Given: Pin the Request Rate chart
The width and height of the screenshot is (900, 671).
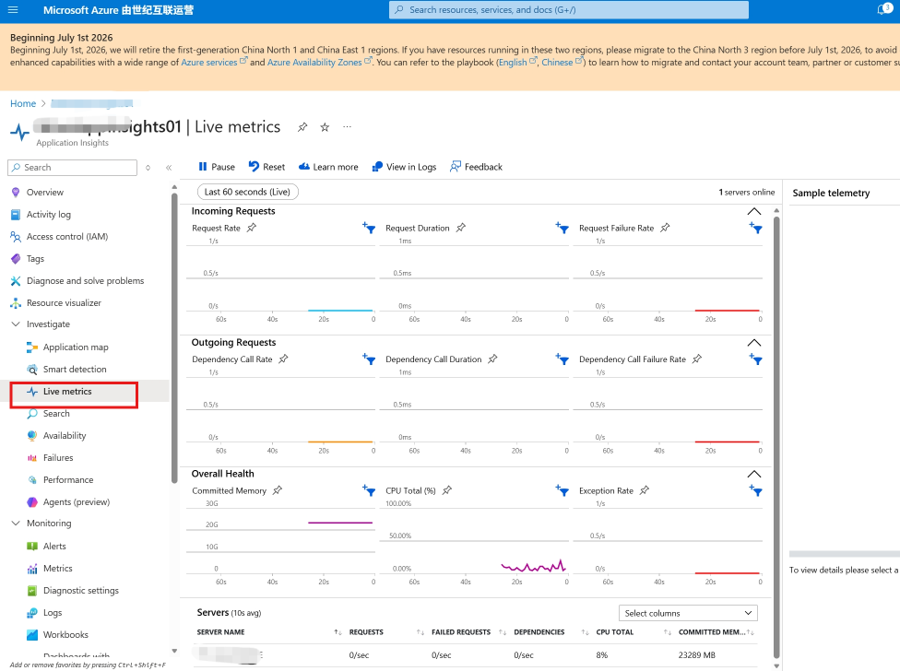Looking at the screenshot, I should point(251,228).
